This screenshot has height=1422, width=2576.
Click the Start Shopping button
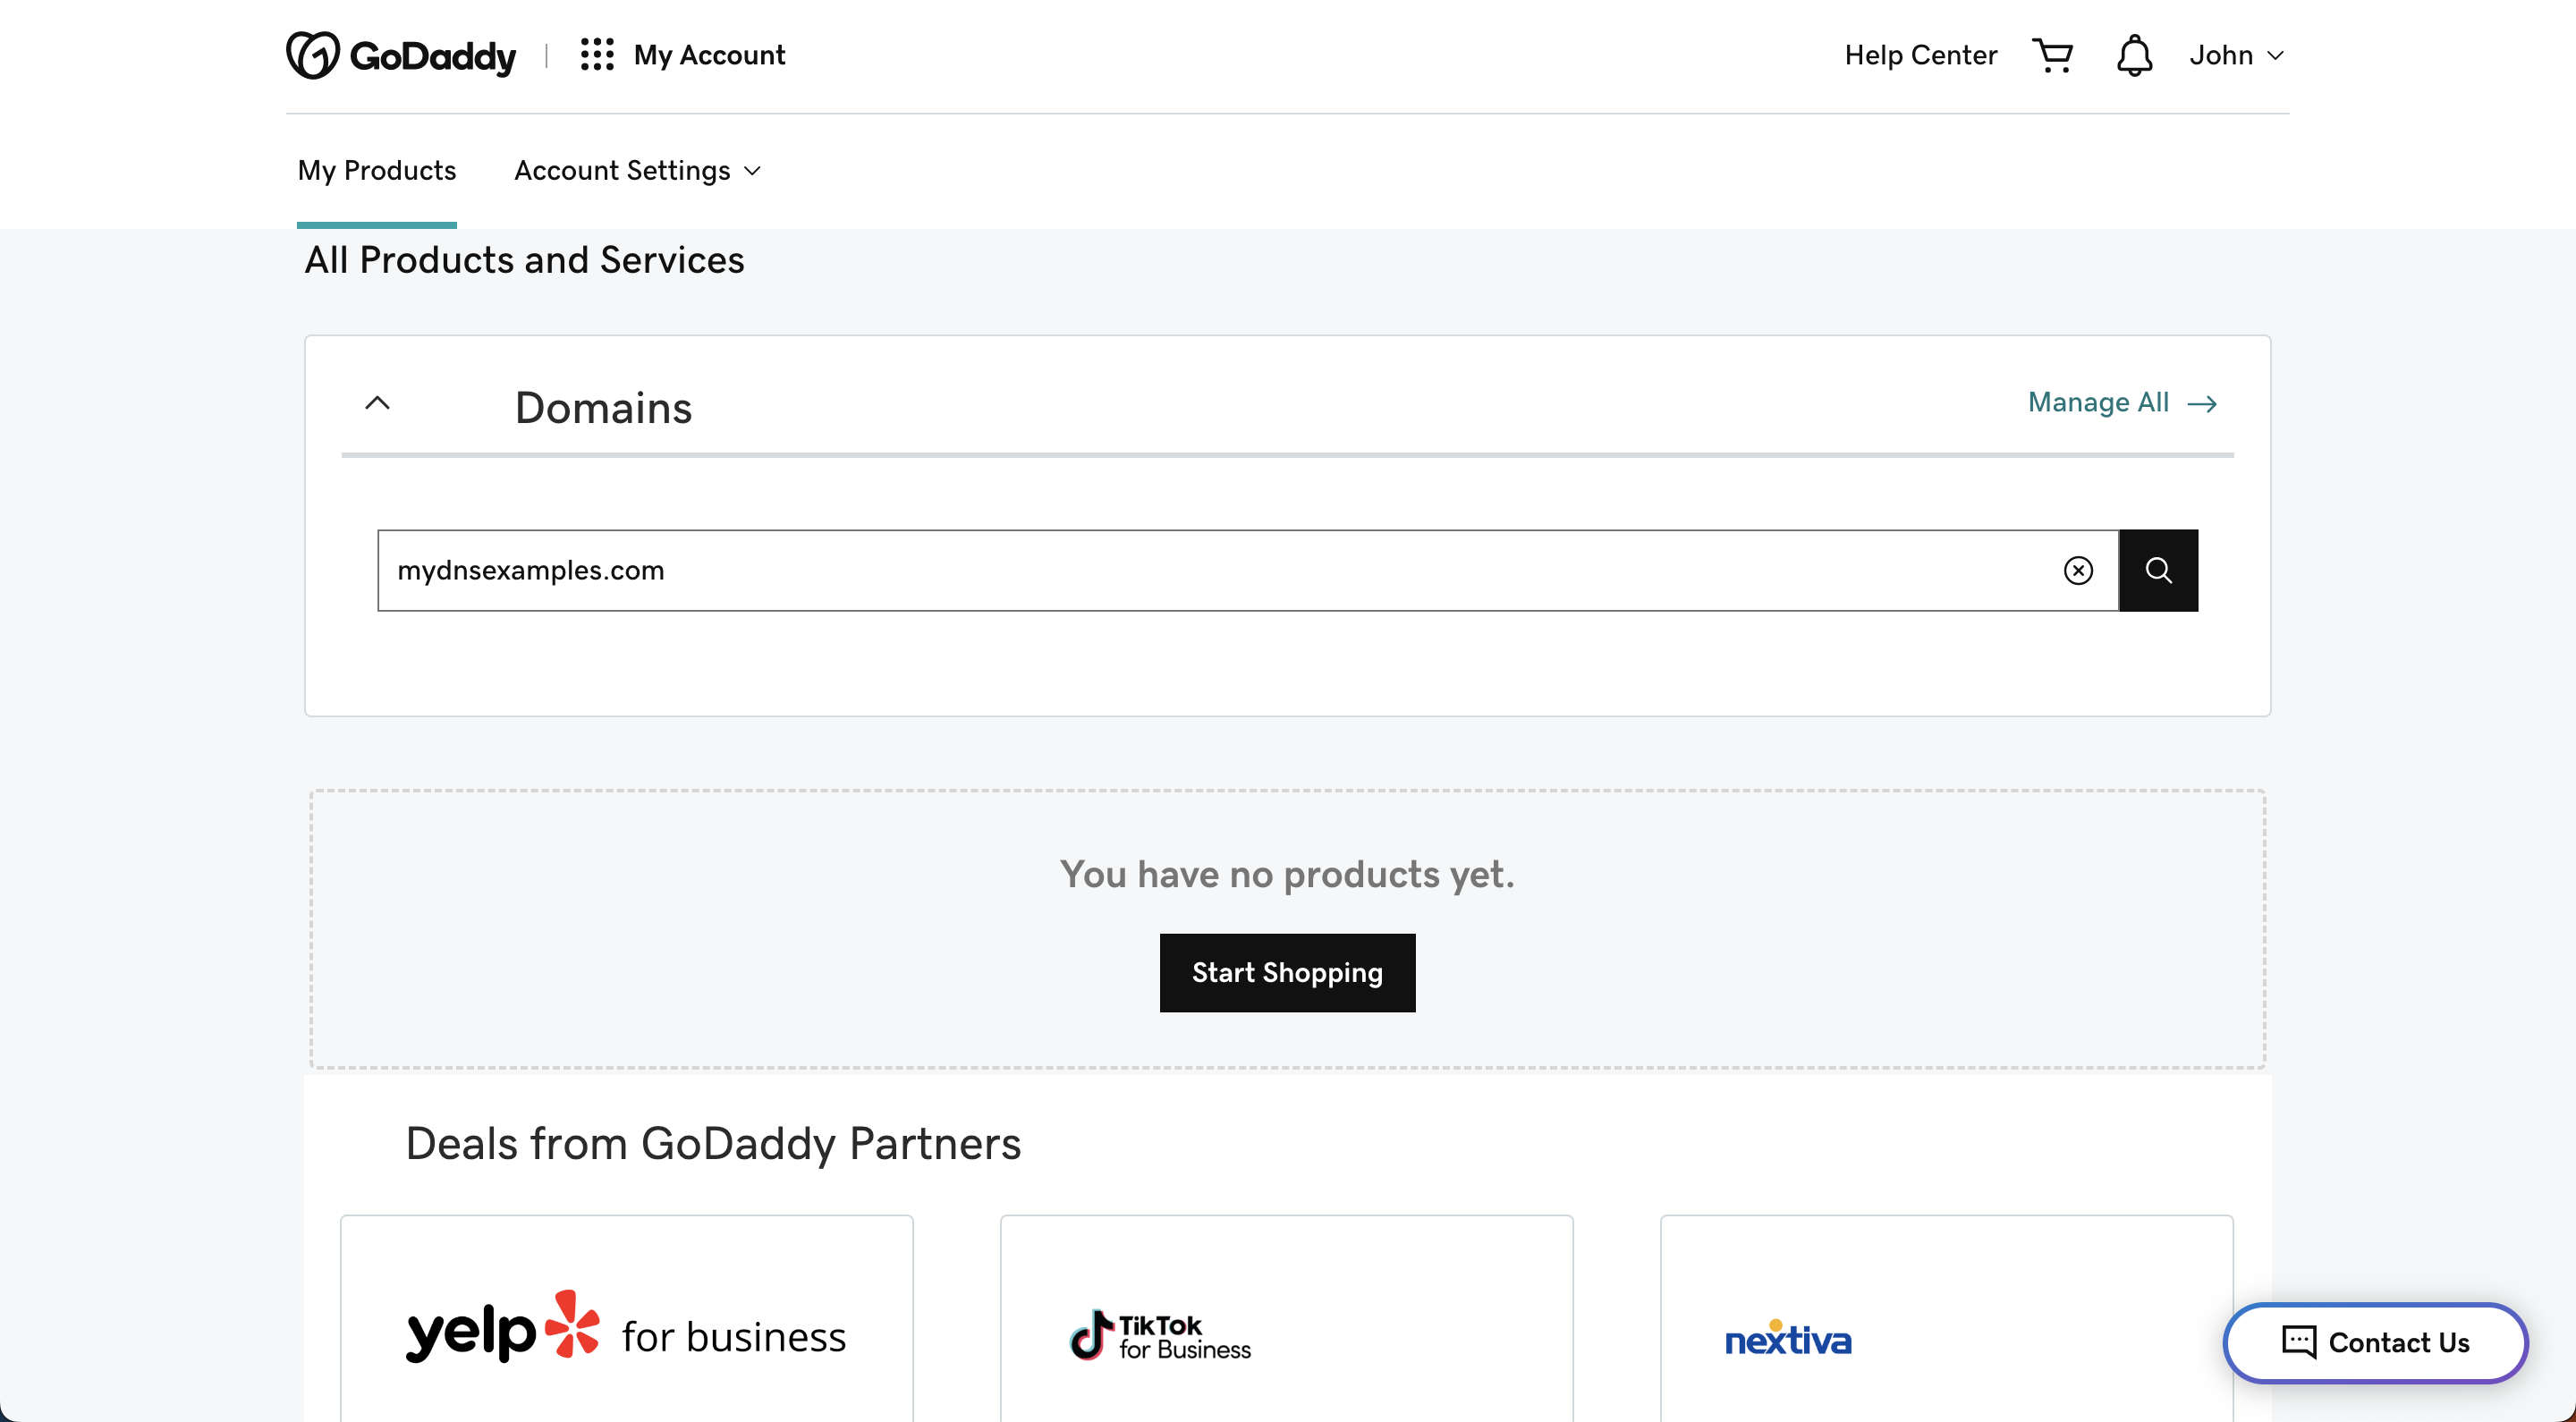click(1287, 972)
